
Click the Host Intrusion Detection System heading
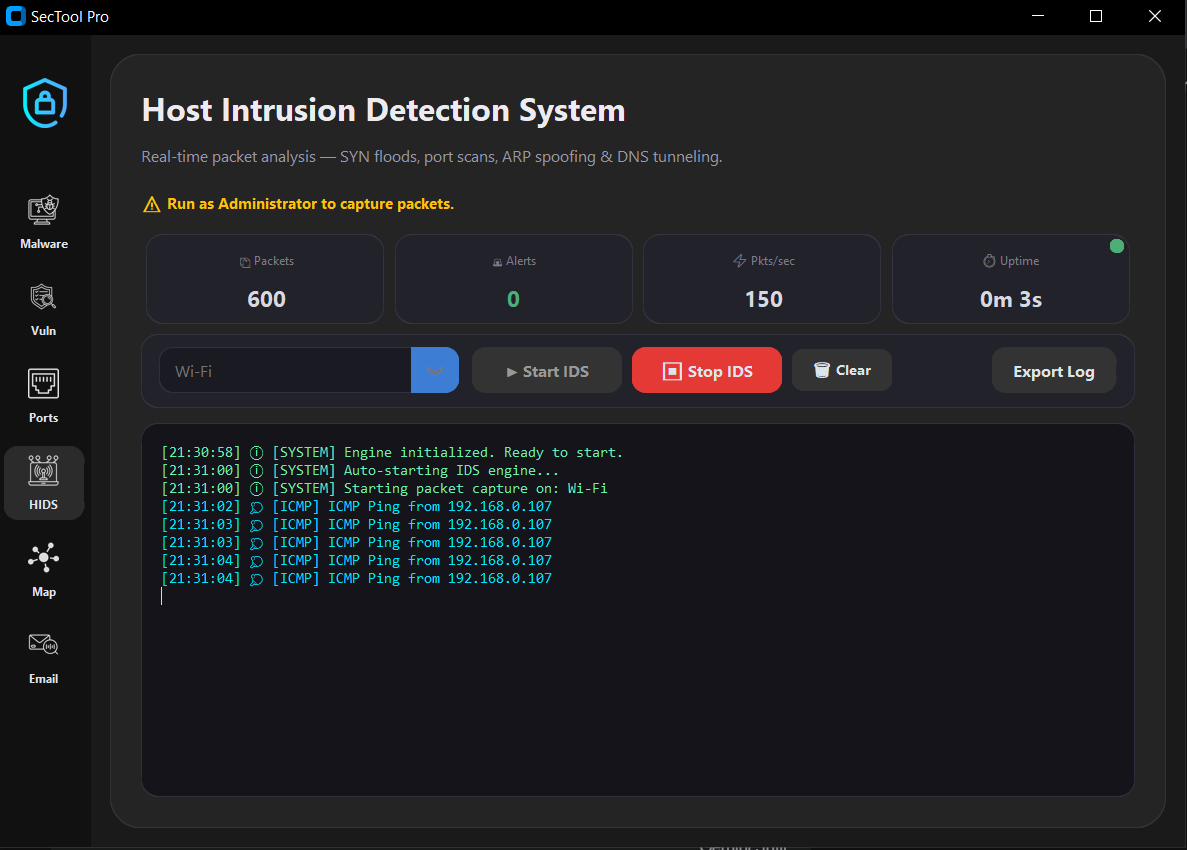384,111
